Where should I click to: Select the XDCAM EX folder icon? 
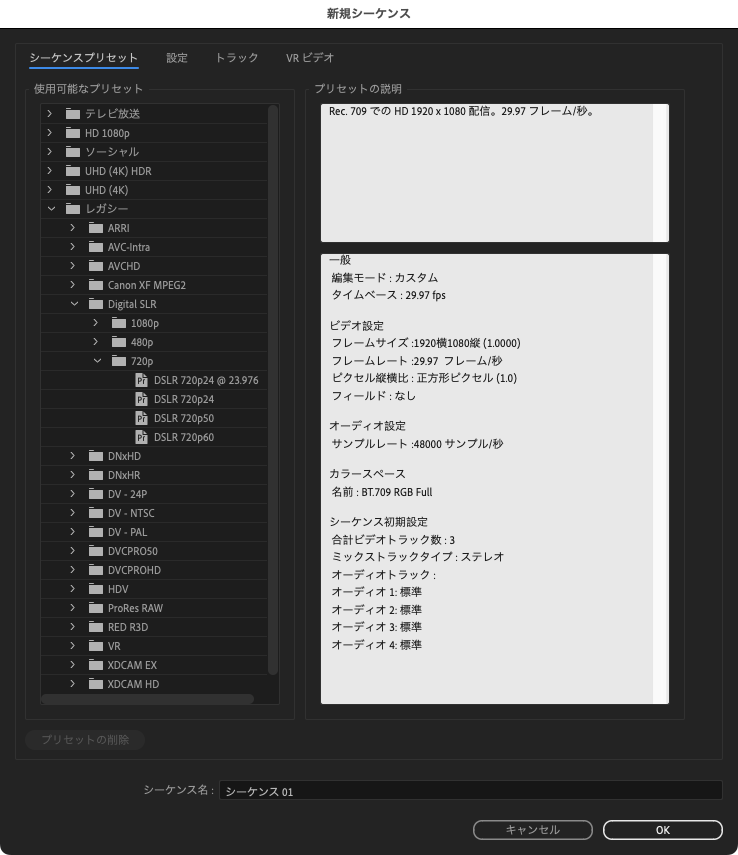click(96, 665)
